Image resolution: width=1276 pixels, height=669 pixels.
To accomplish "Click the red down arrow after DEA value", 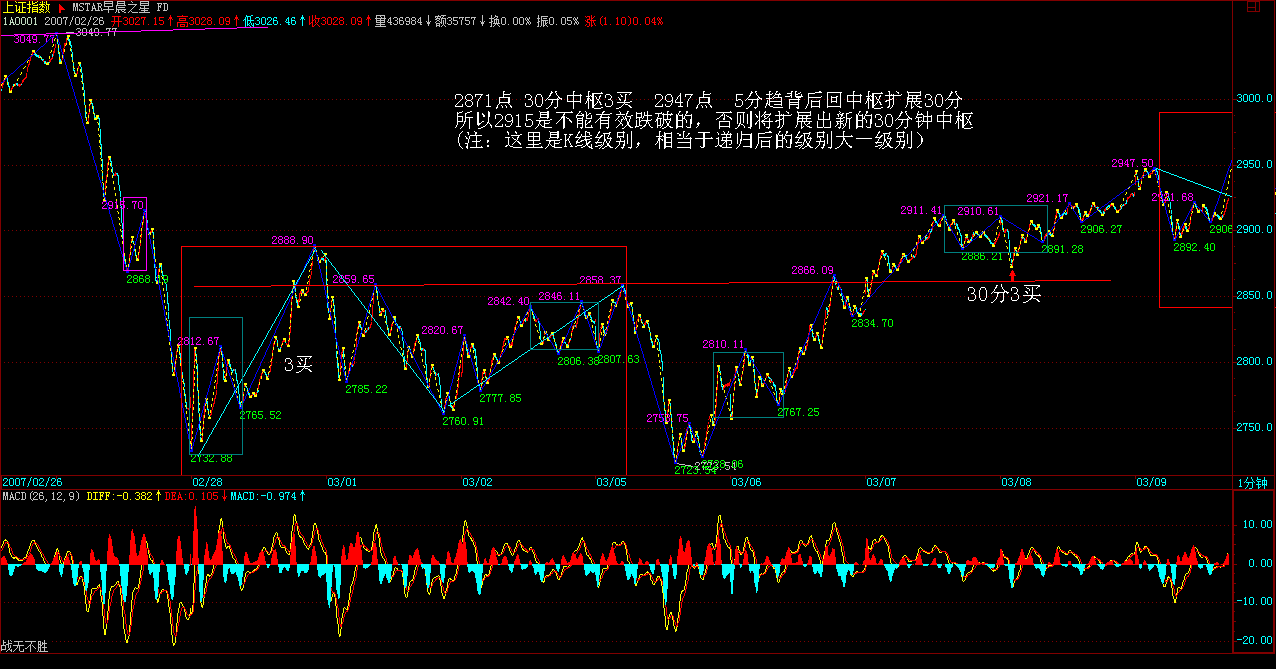I will [x=223, y=495].
